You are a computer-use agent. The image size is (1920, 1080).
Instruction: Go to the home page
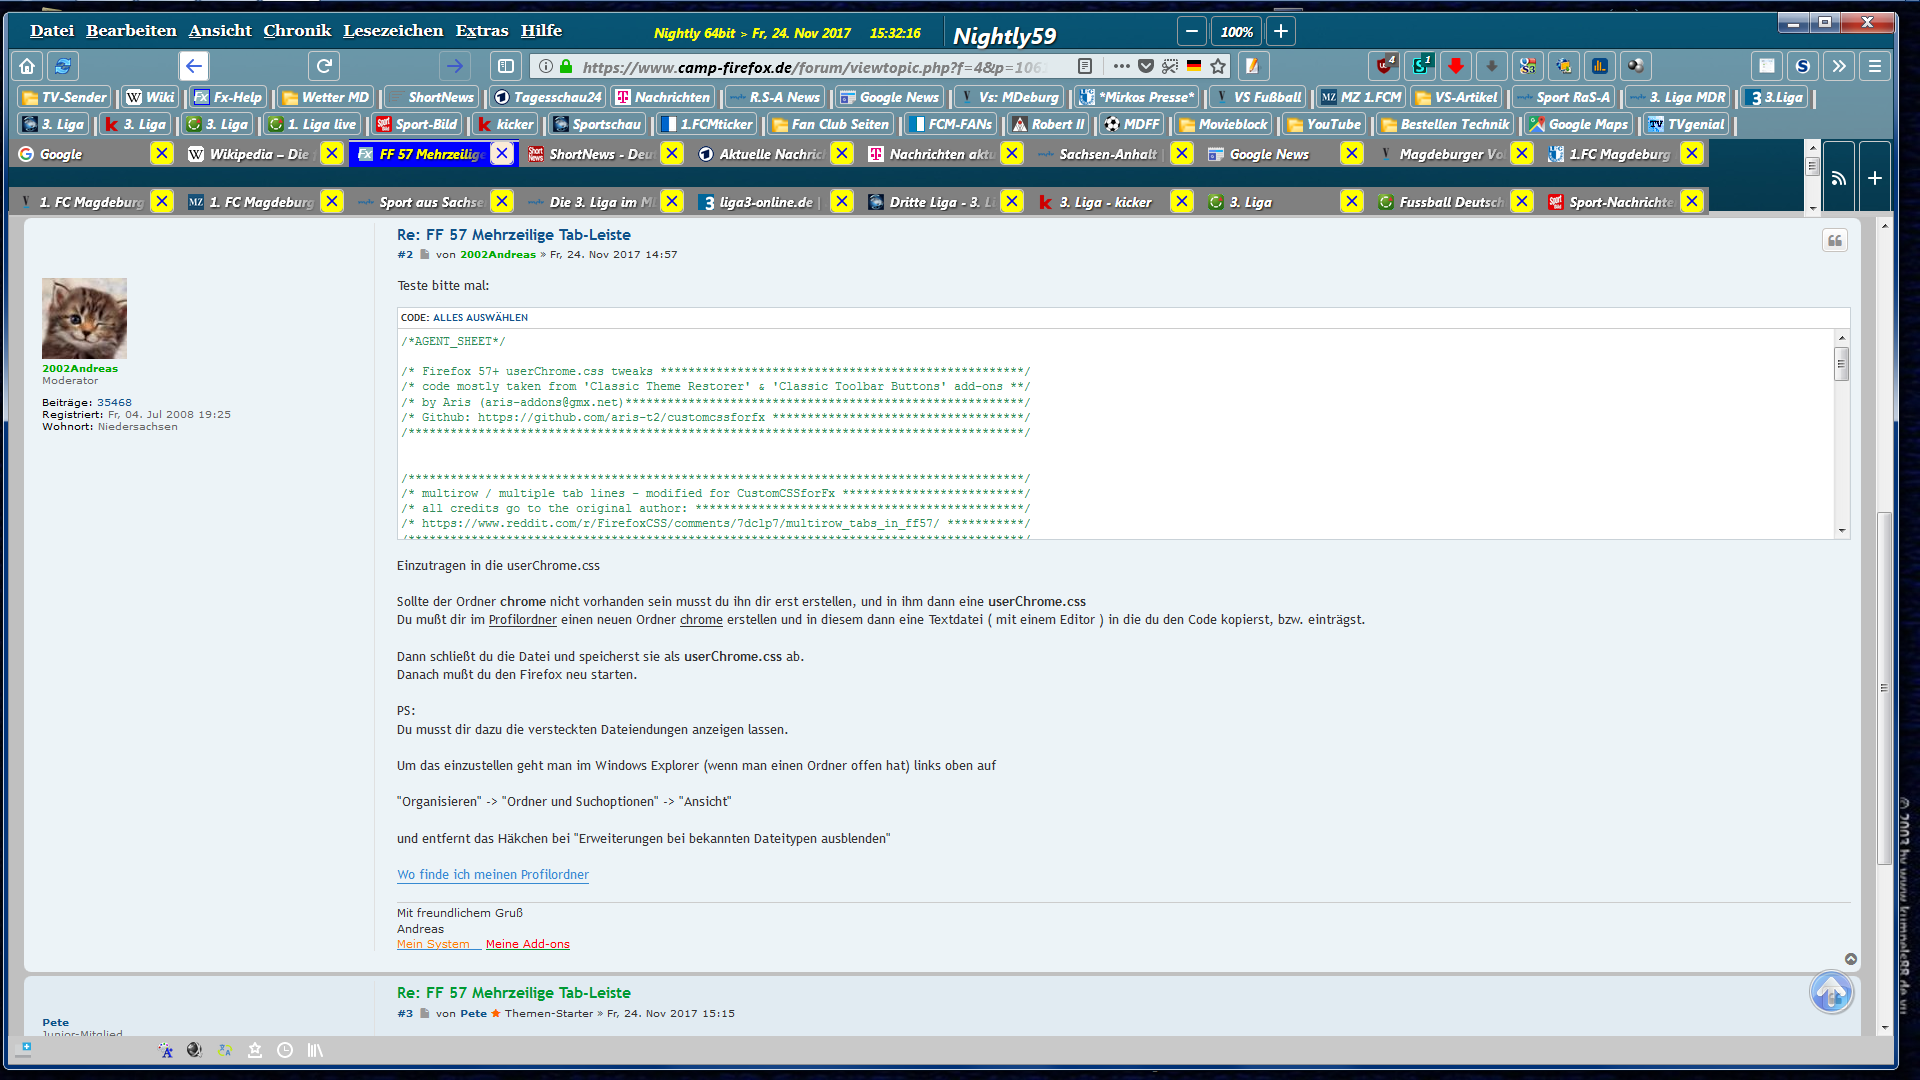coord(27,66)
